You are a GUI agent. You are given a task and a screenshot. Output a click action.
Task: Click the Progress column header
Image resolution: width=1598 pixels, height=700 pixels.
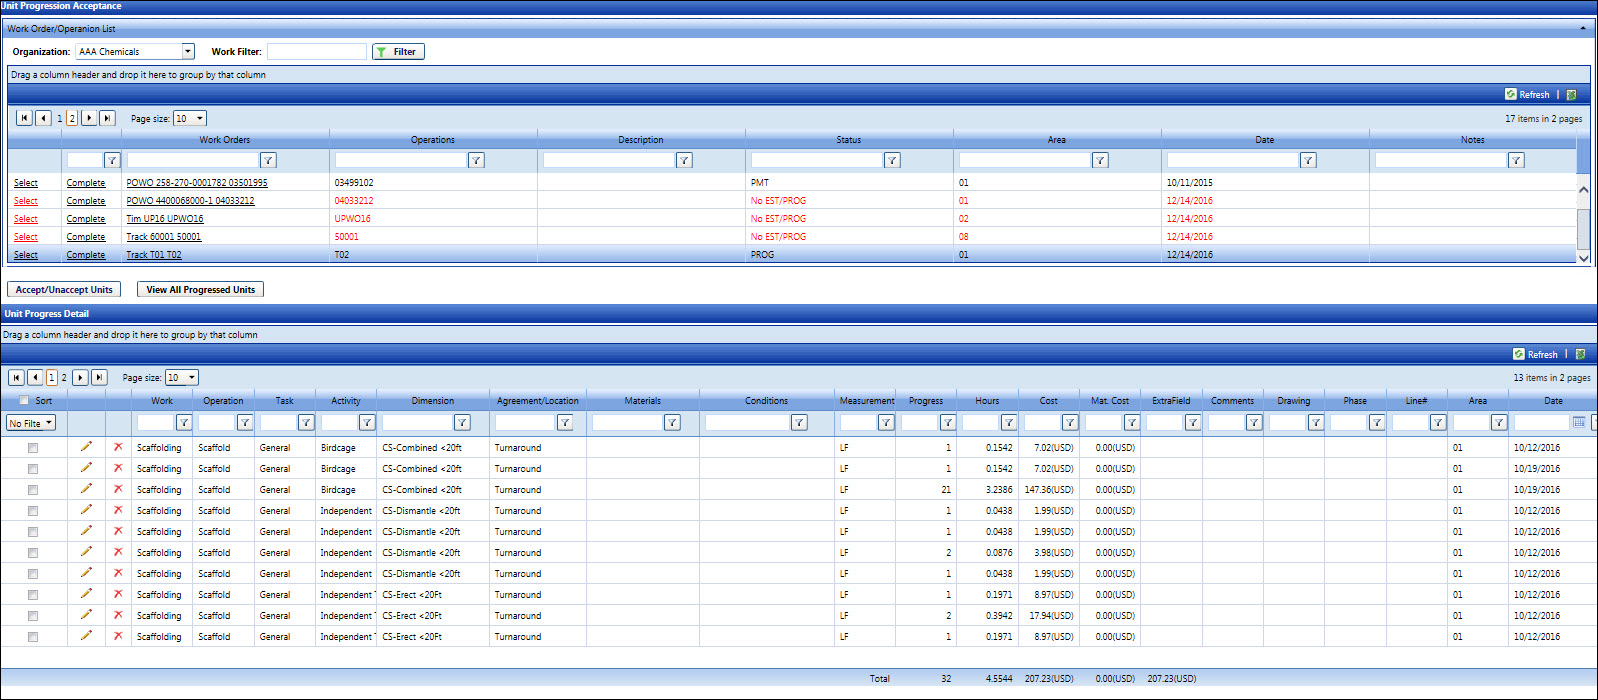click(925, 401)
